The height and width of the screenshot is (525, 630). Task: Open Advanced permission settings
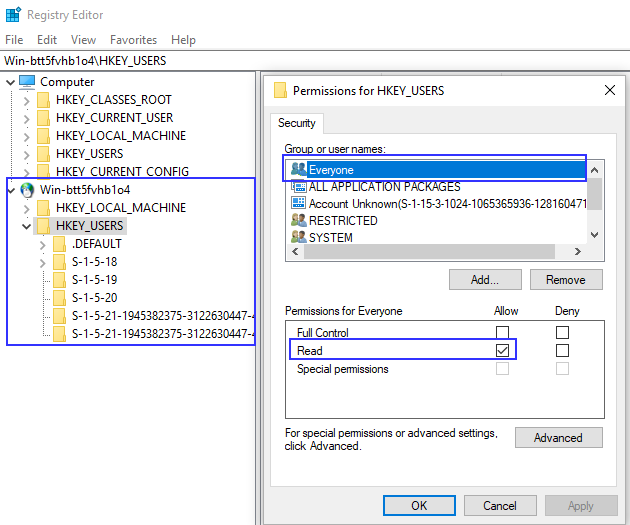tap(558, 437)
